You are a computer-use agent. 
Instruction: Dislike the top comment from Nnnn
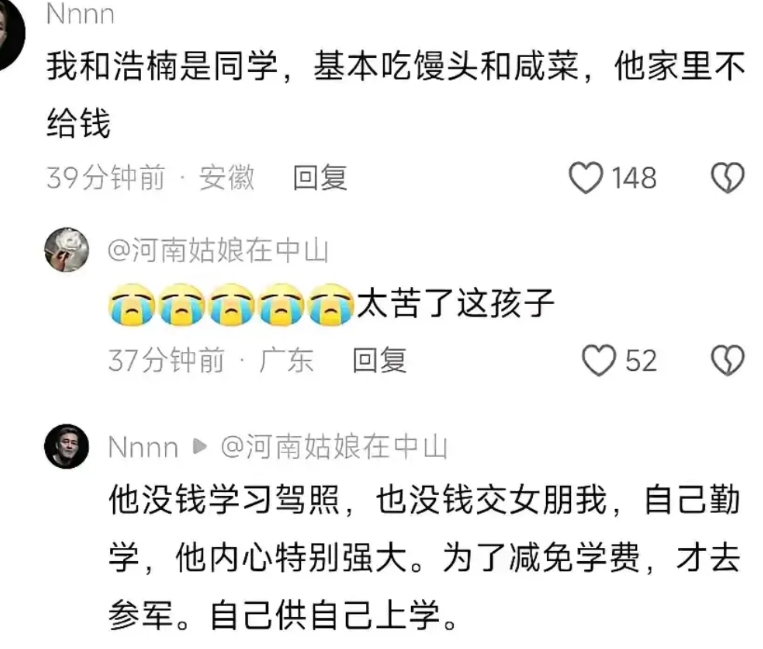(x=727, y=178)
